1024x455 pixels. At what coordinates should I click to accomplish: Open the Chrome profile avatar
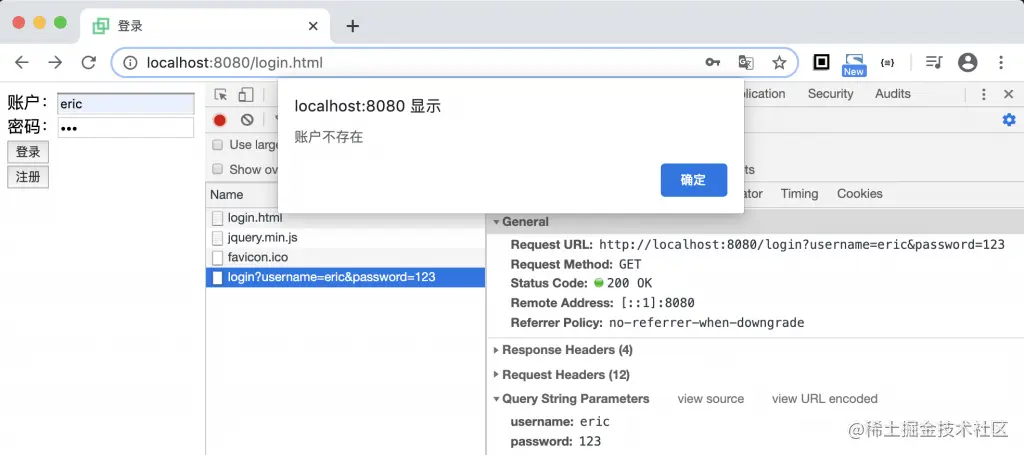pos(967,63)
